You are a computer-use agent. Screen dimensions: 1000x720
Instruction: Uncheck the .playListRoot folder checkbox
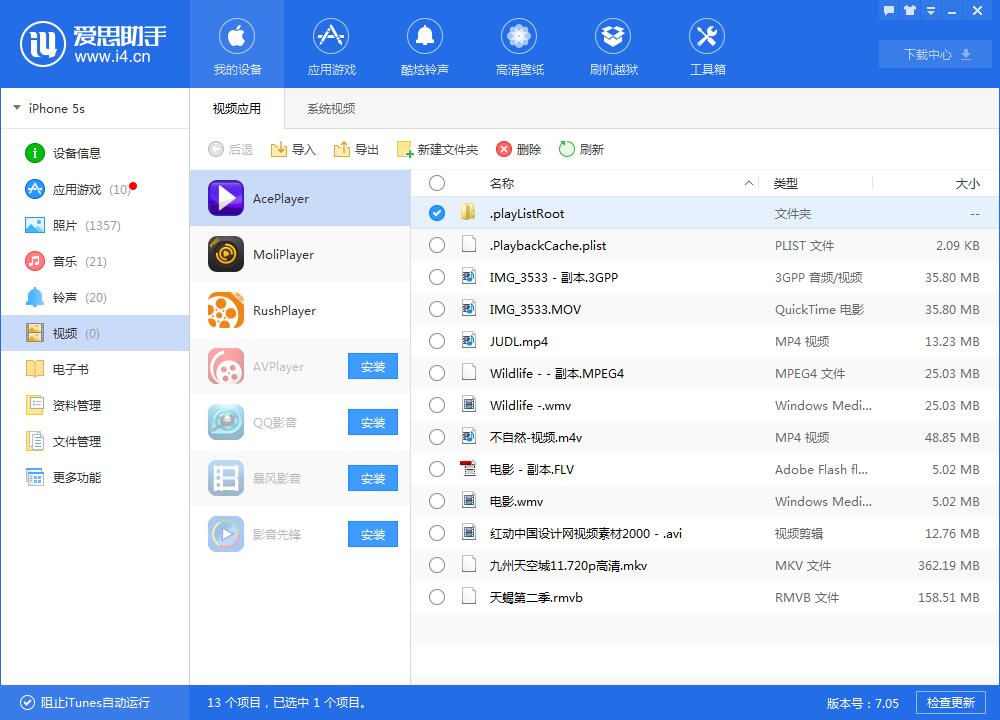pos(436,213)
